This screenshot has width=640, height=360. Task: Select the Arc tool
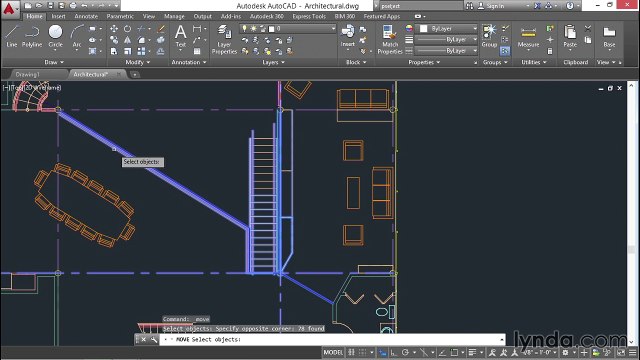tap(77, 36)
